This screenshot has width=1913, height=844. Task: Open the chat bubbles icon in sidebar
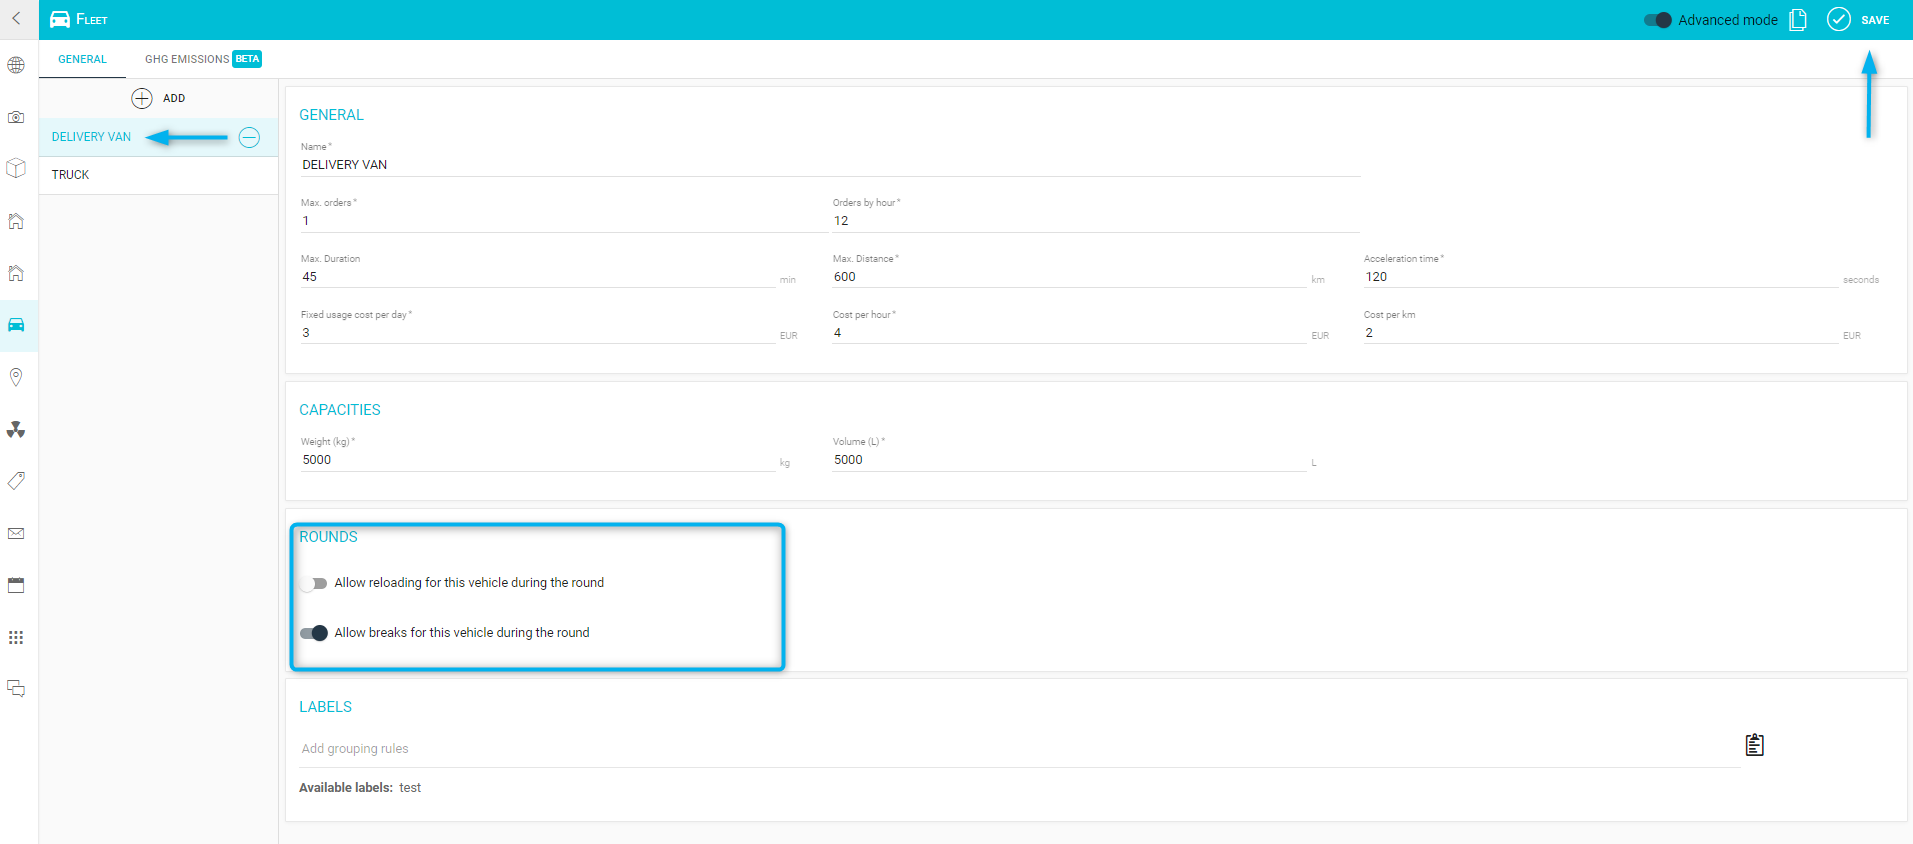click(x=16, y=689)
